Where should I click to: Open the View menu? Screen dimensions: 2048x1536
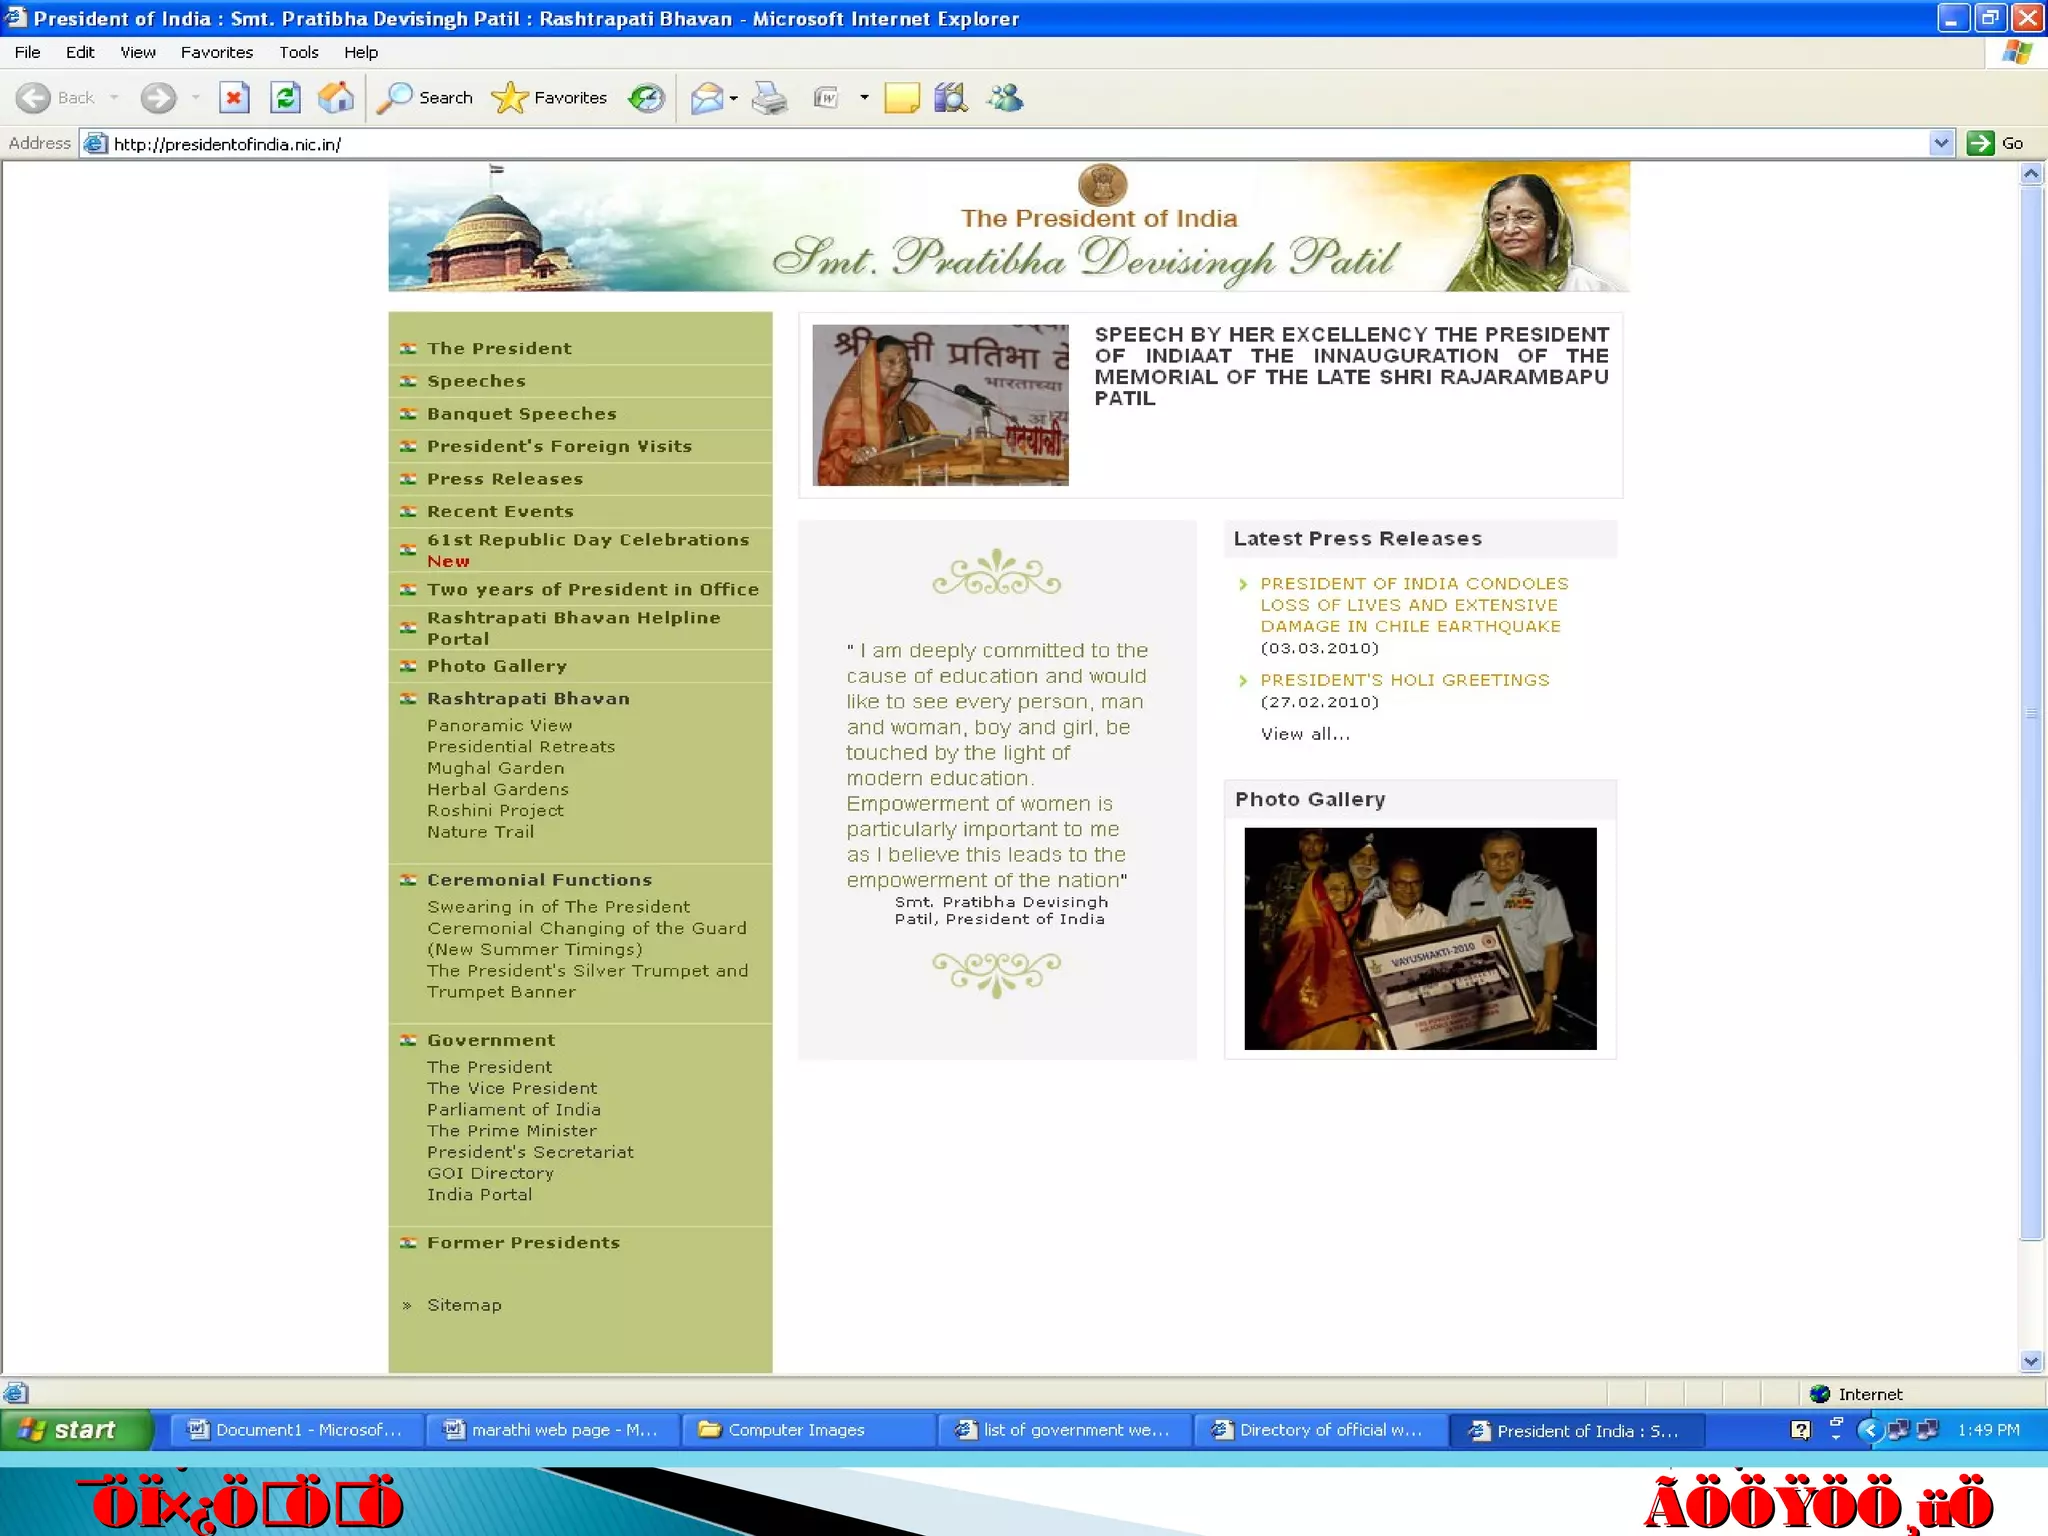tap(138, 52)
